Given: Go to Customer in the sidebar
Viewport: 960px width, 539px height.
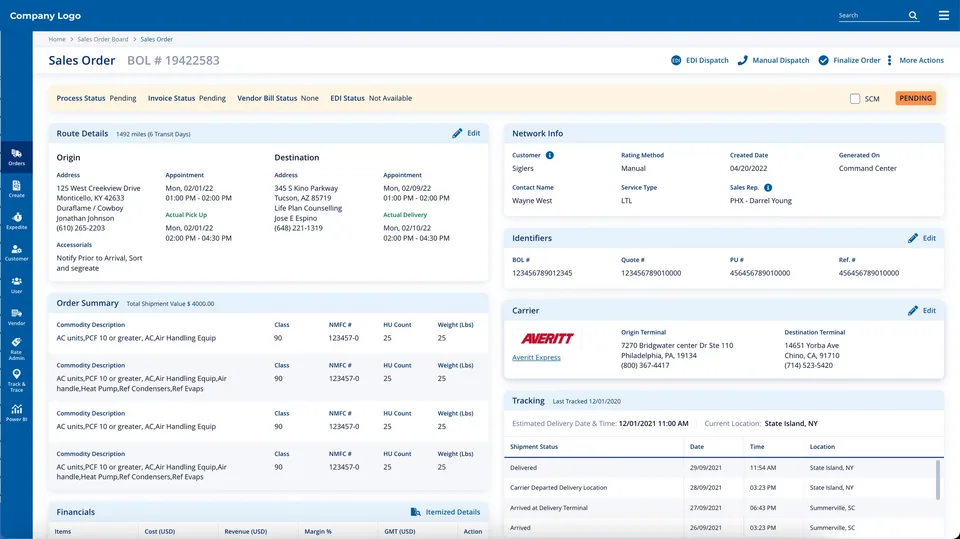Looking at the screenshot, I should click(x=17, y=253).
